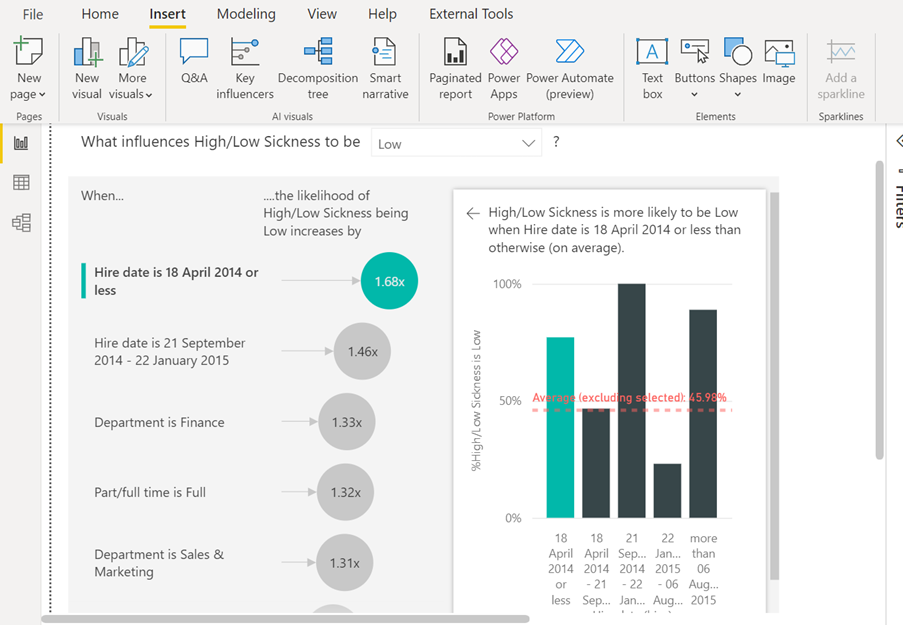
Task: Select the 1.46x influencer bubble
Action: (x=362, y=351)
